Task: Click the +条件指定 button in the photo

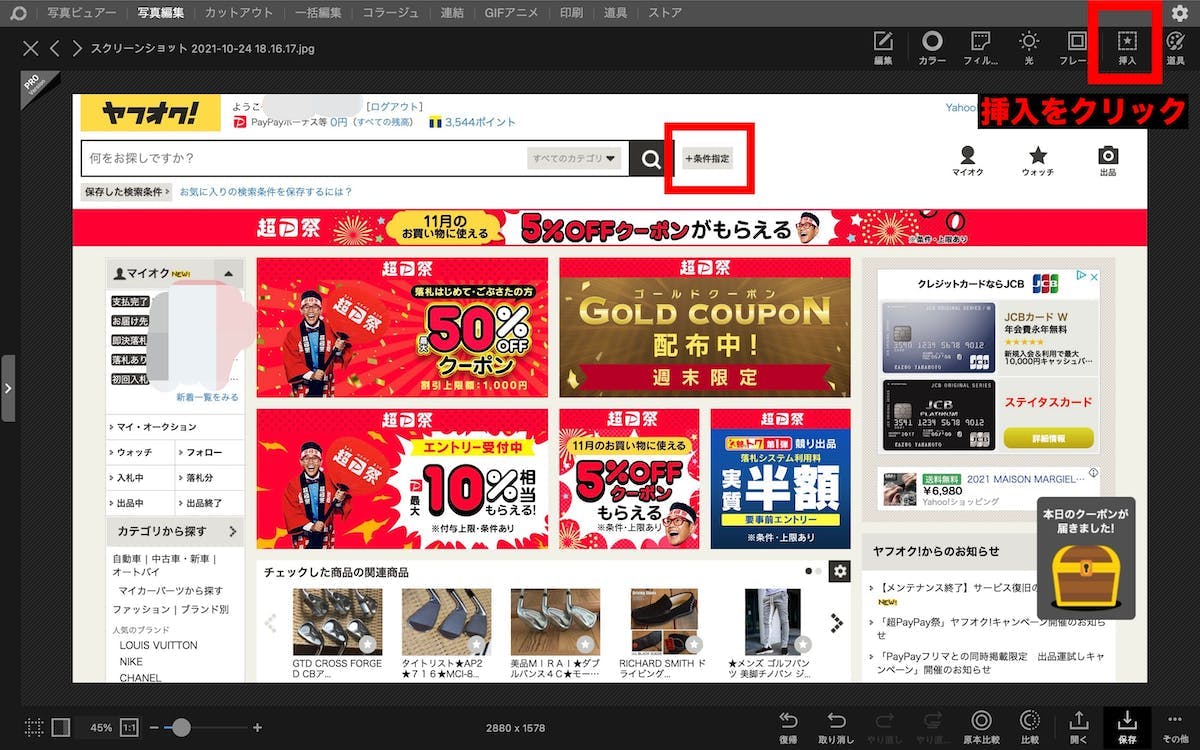Action: [707, 158]
